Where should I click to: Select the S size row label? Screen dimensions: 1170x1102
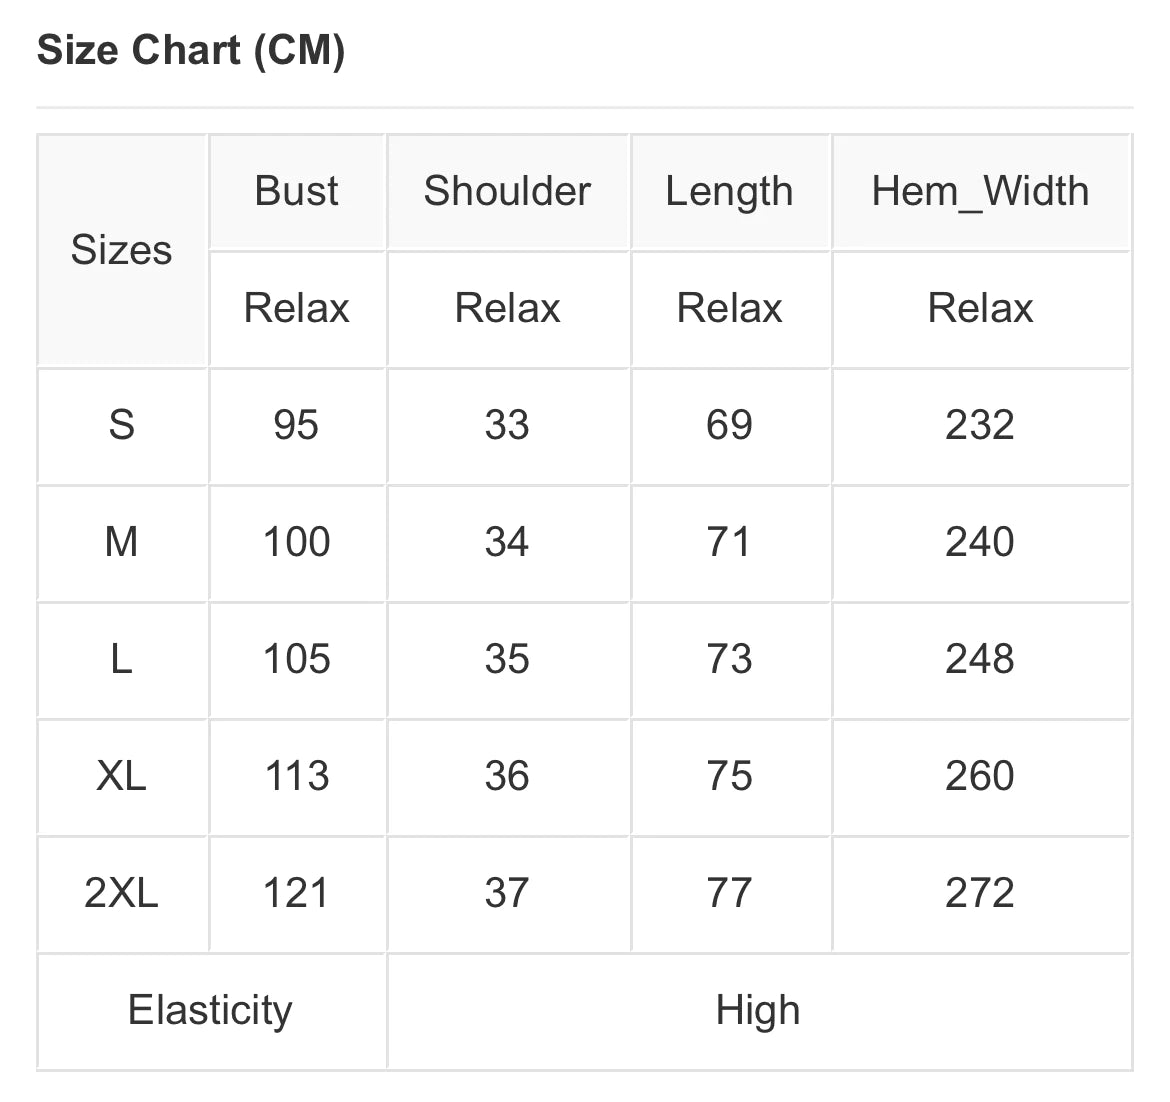click(x=121, y=425)
